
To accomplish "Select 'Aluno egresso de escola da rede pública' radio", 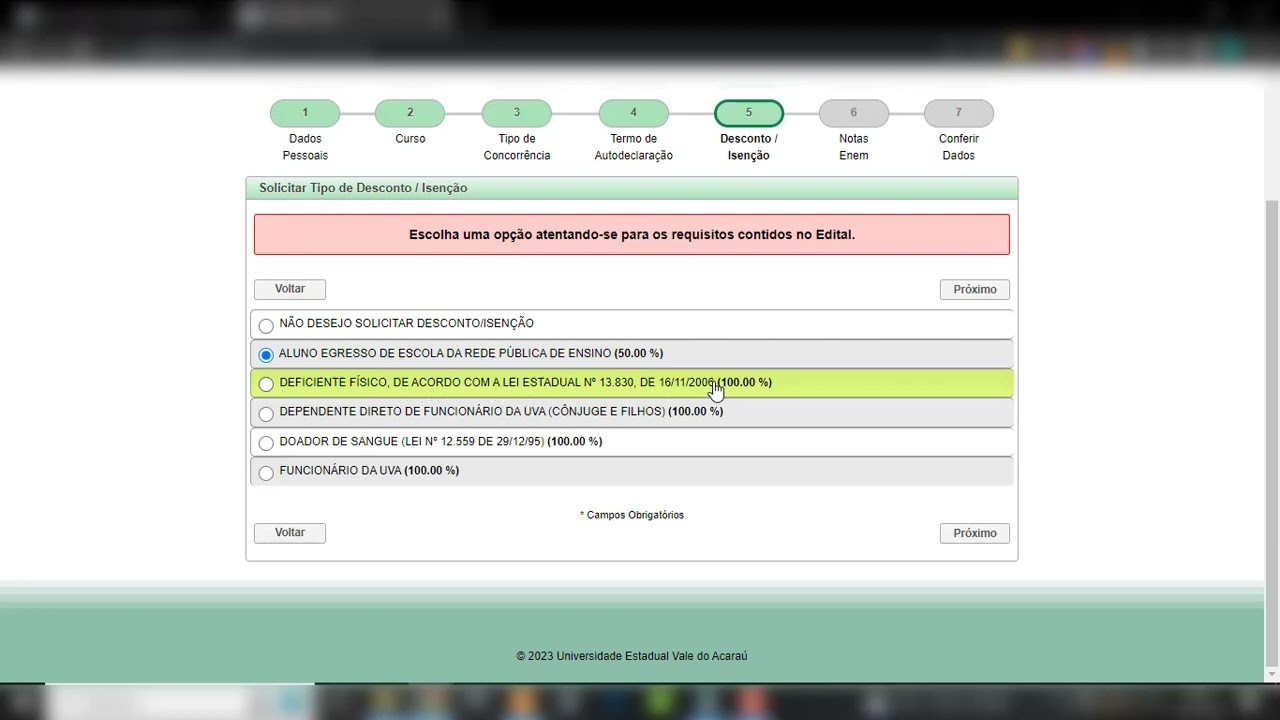I will (266, 355).
